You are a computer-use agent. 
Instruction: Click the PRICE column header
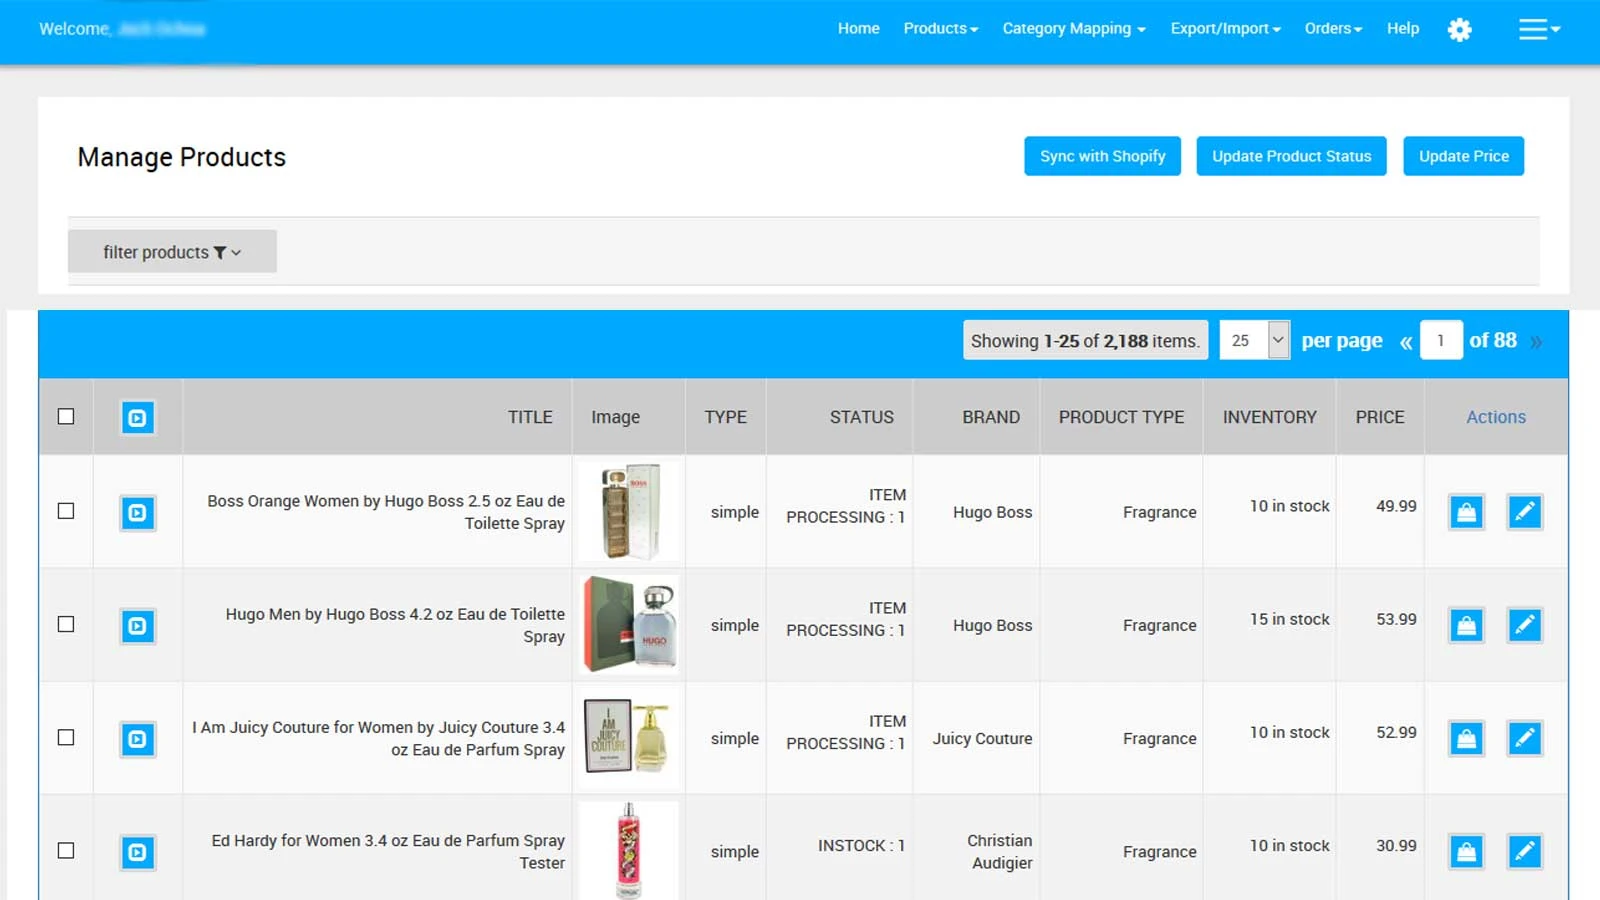(x=1380, y=417)
